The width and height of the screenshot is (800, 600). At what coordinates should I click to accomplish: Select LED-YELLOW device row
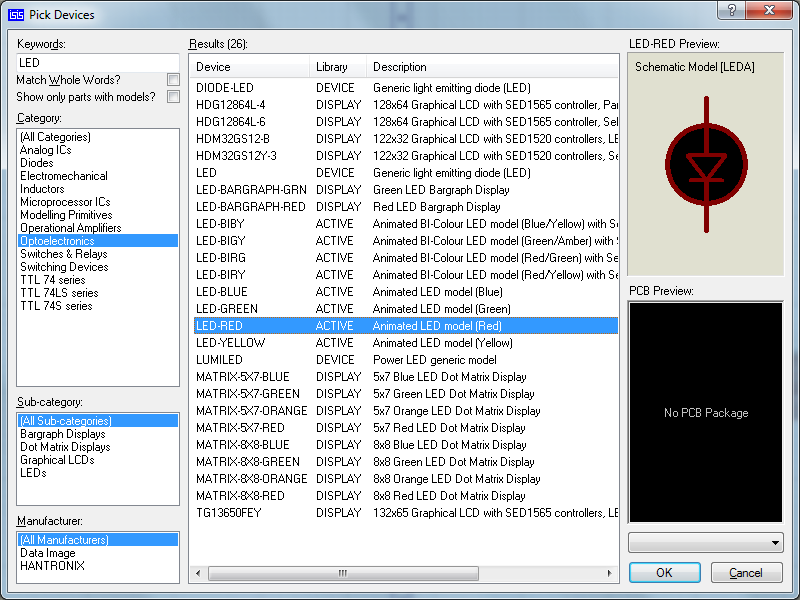tap(406, 343)
